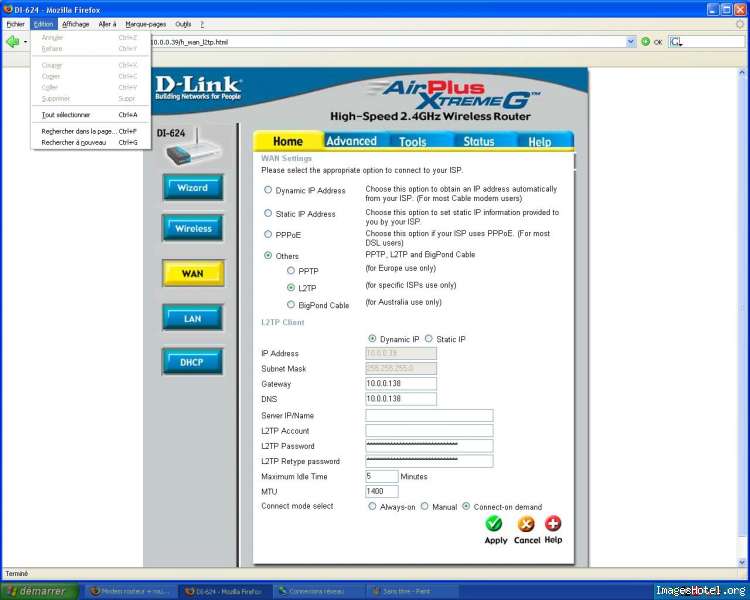Open the Wizard setup button
Viewport: 750px width, 600px height.
[193, 188]
